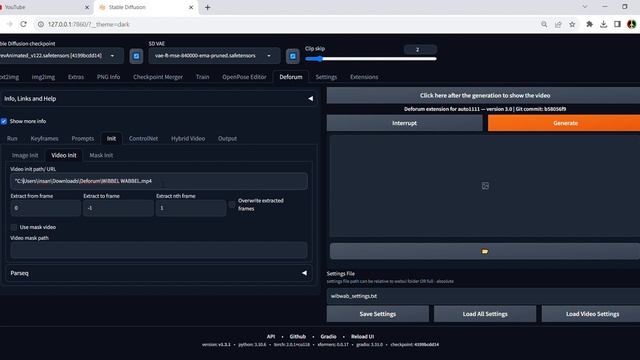Screen dimensions: 640x360
Task: Click Load All Settings button
Action: click(x=485, y=314)
